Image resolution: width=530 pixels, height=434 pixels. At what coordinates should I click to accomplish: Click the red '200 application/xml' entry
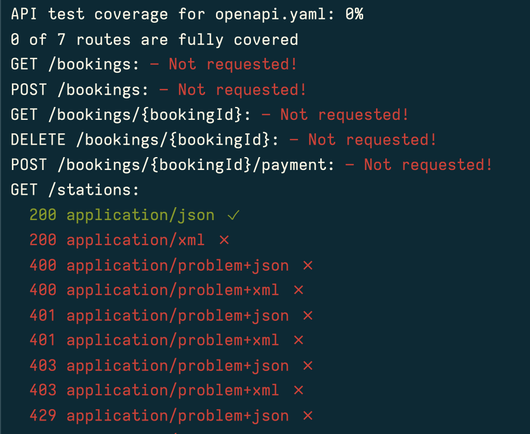pos(117,240)
